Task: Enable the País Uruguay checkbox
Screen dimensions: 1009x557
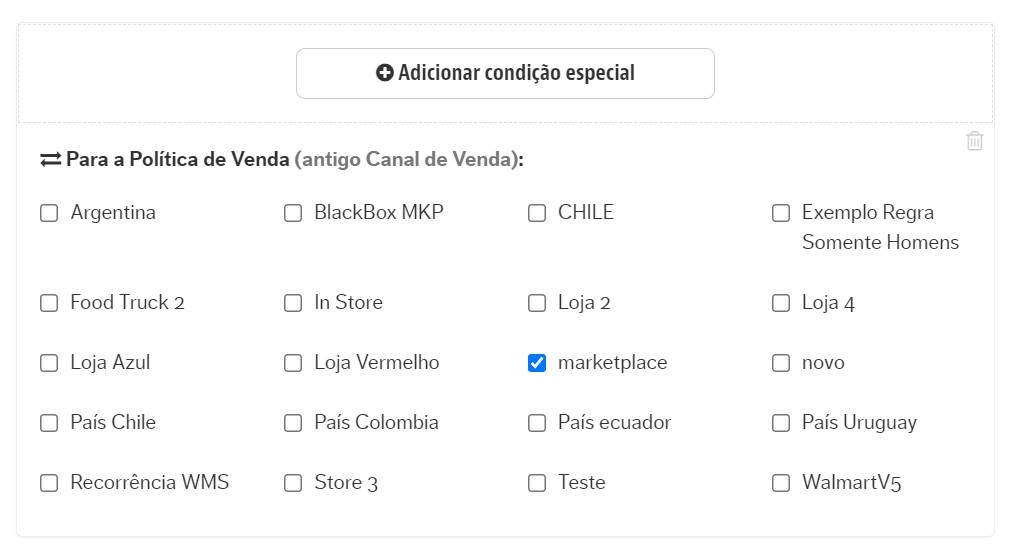Action: click(x=781, y=423)
